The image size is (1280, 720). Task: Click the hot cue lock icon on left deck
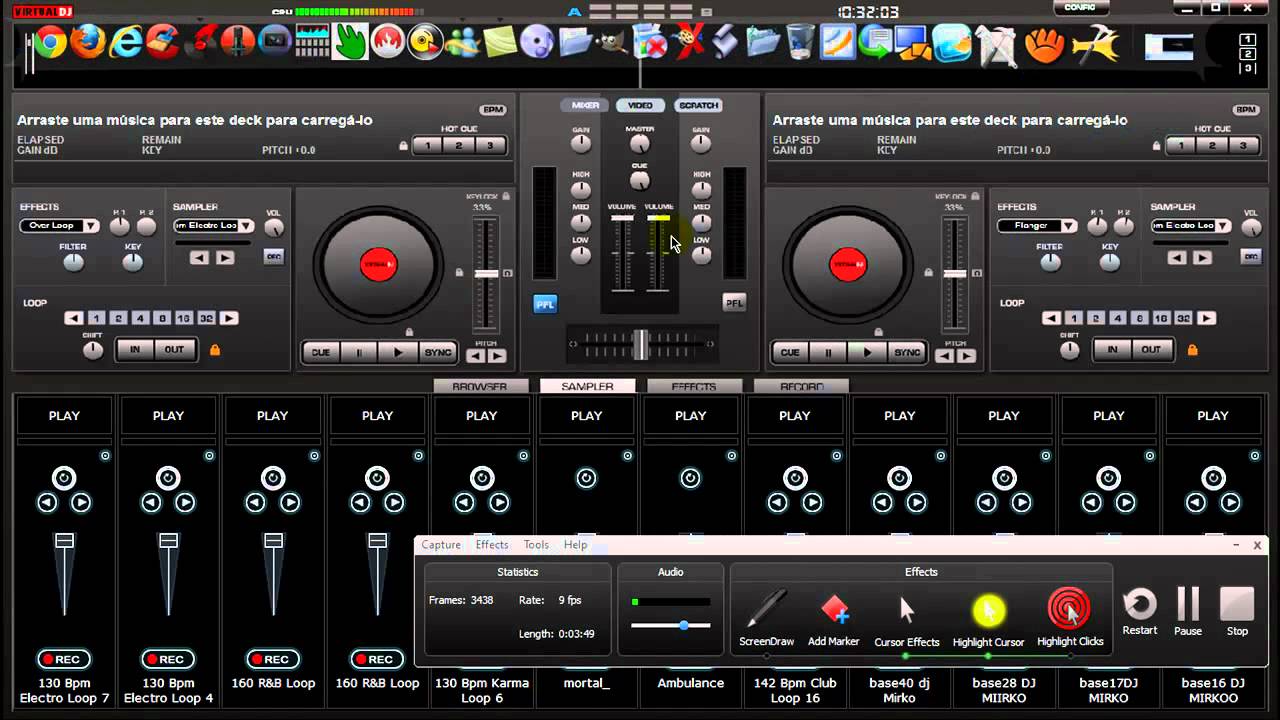point(404,146)
